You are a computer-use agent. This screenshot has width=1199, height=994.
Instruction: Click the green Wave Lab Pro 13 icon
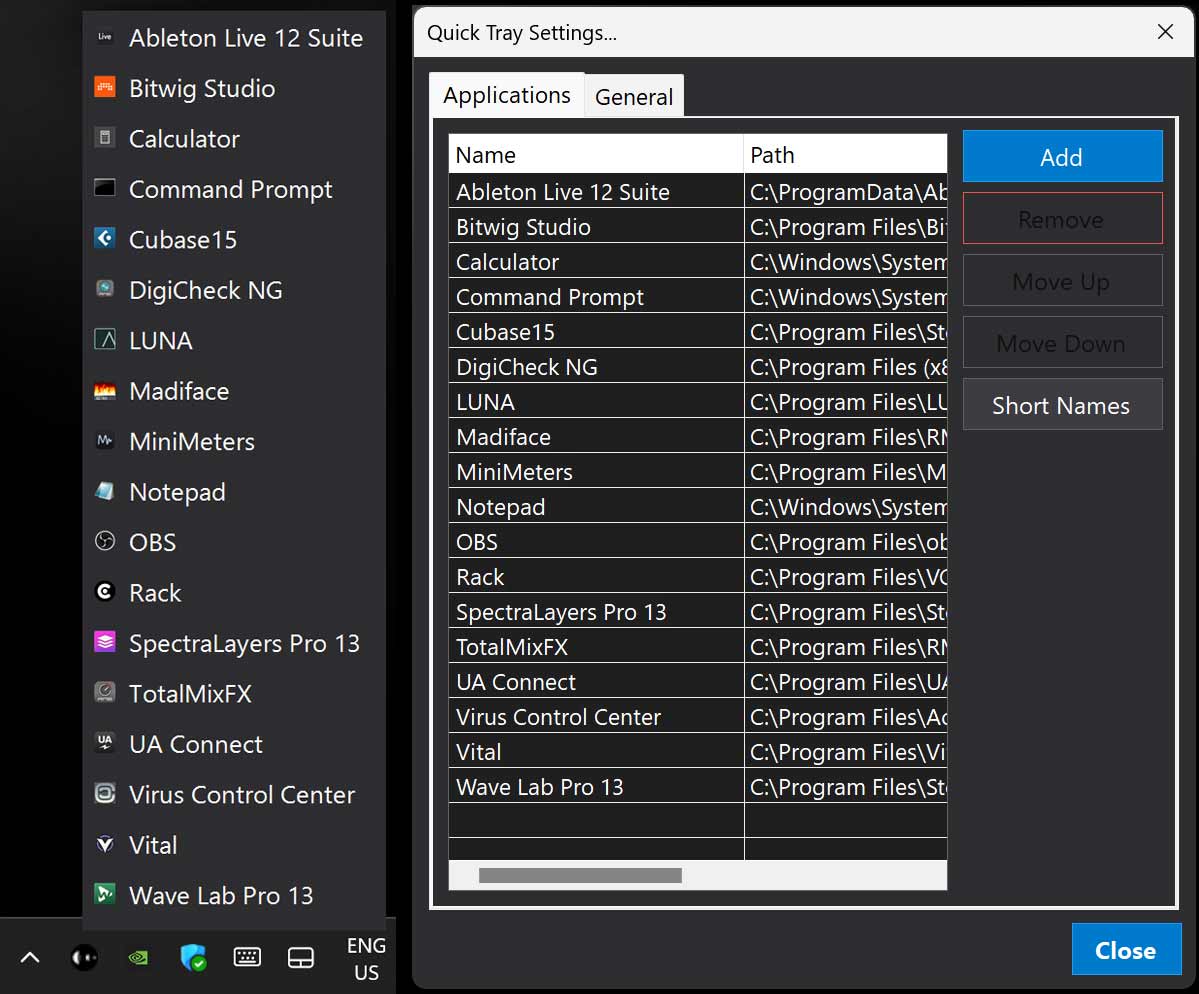click(105, 894)
